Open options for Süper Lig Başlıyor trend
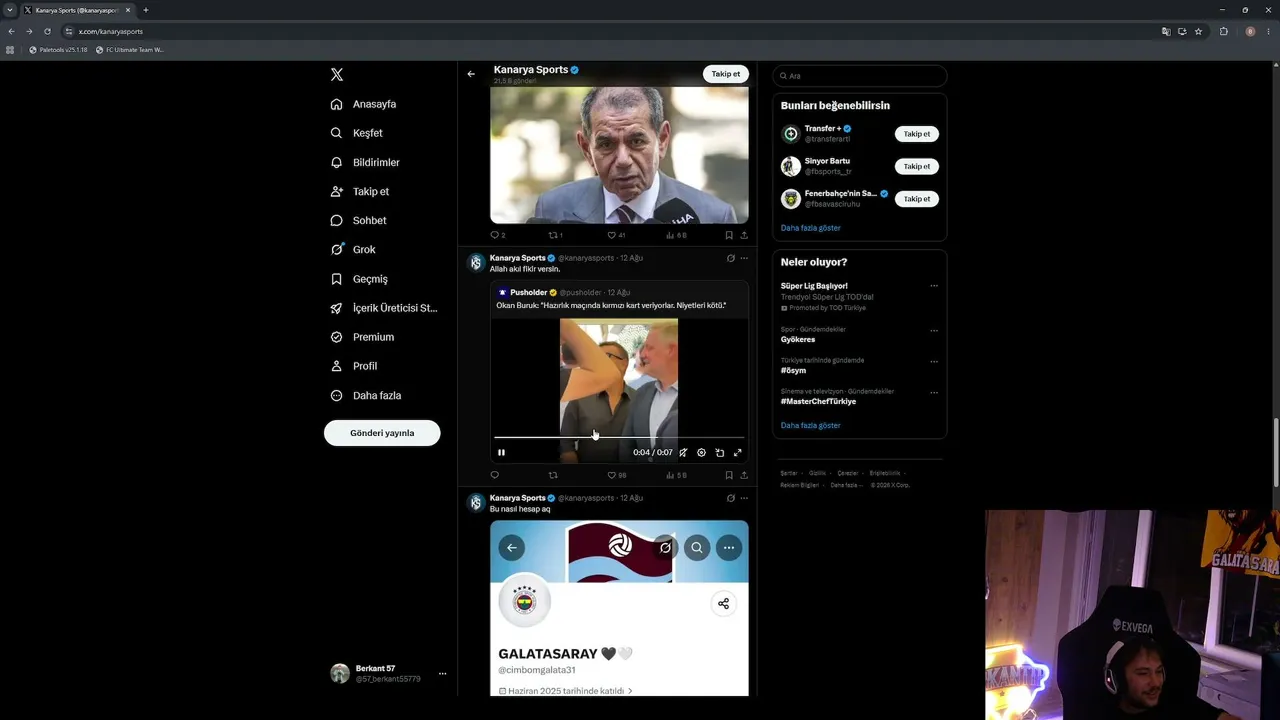Viewport: 1280px width, 720px height. pyautogui.click(x=934, y=286)
